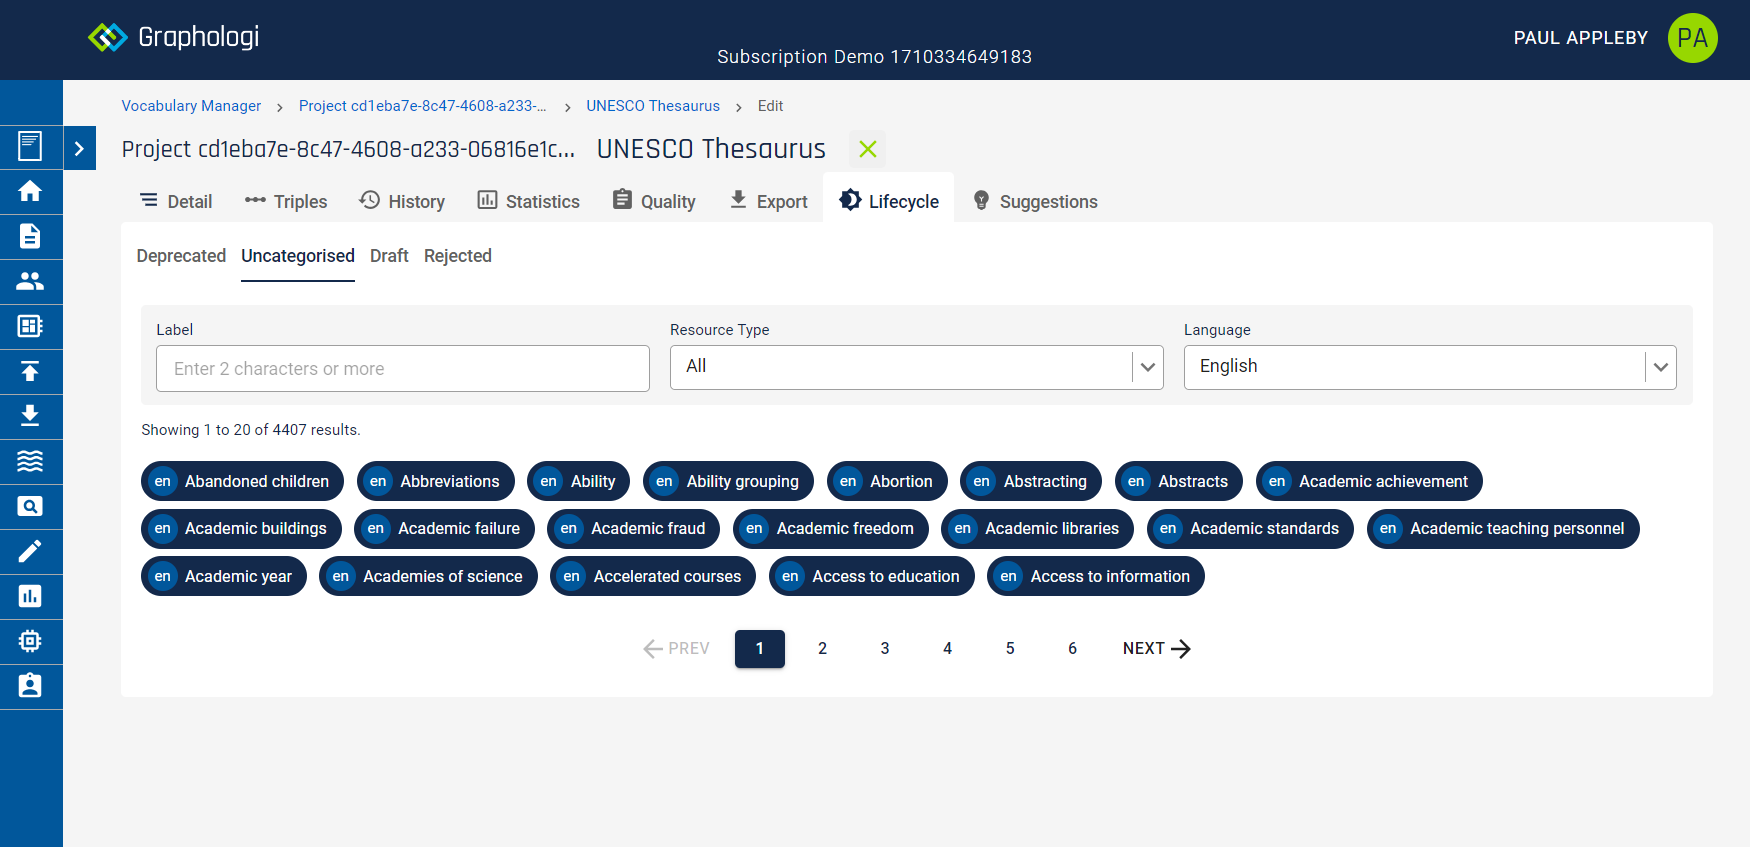Show the Draft lifecycle category
The height and width of the screenshot is (847, 1750).
tap(389, 256)
